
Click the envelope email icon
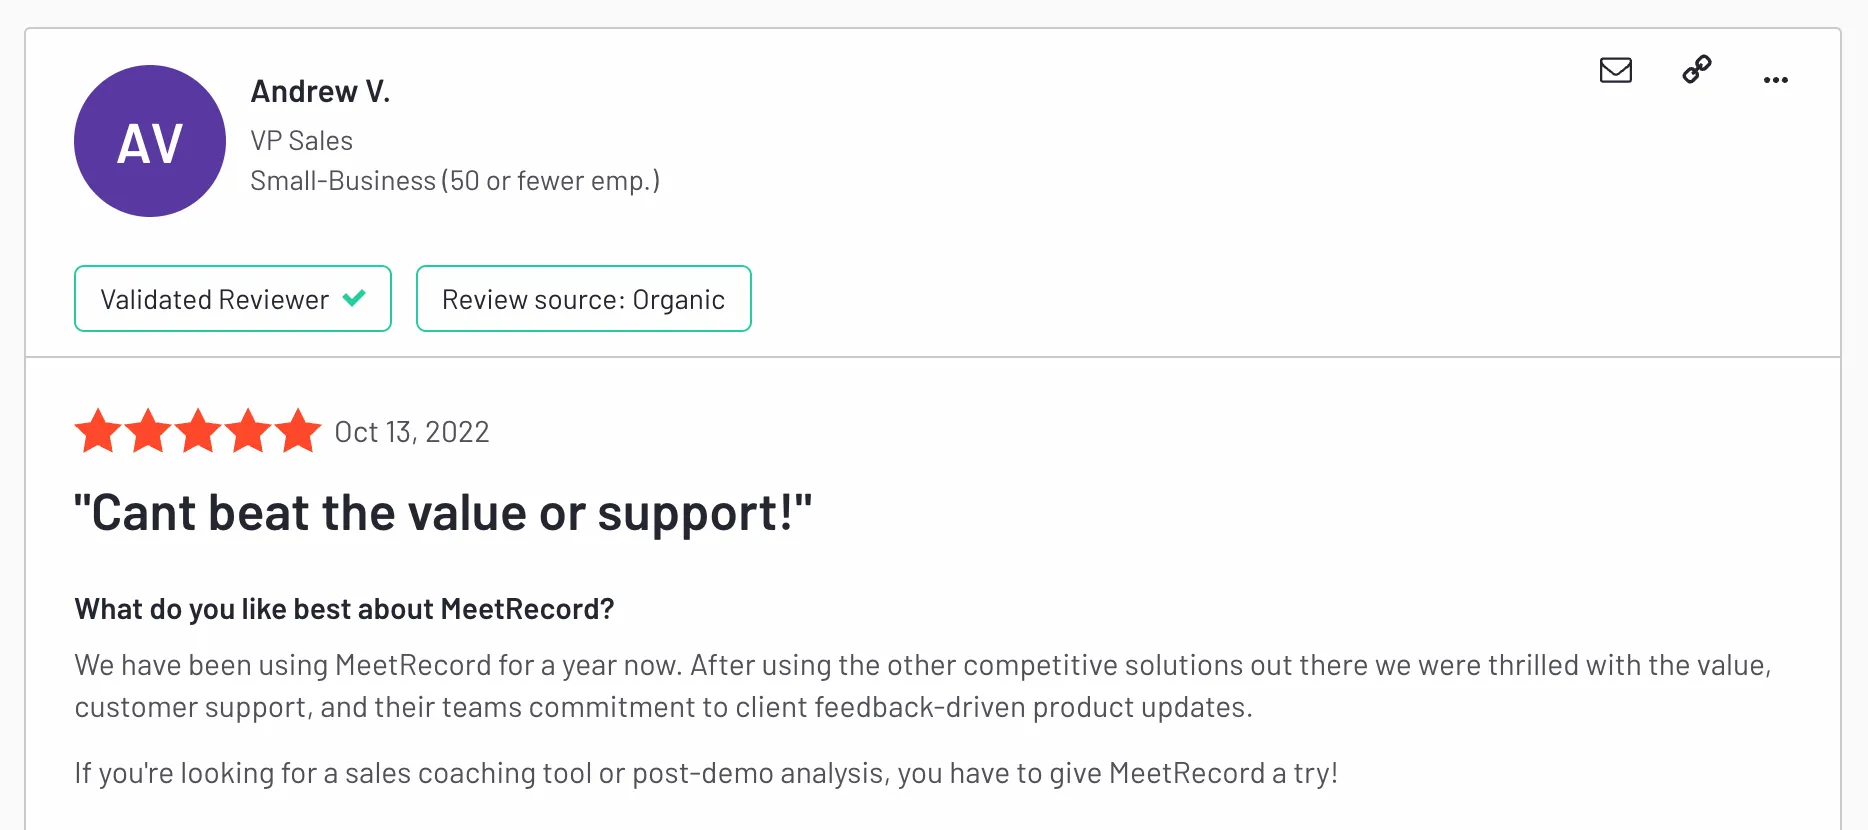(x=1616, y=70)
